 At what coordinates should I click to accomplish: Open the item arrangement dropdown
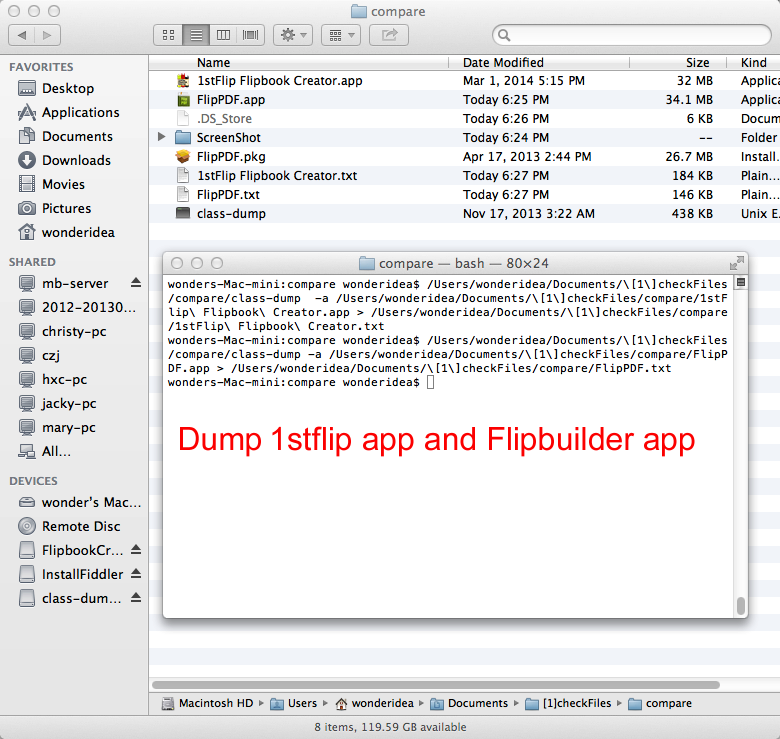click(342, 35)
